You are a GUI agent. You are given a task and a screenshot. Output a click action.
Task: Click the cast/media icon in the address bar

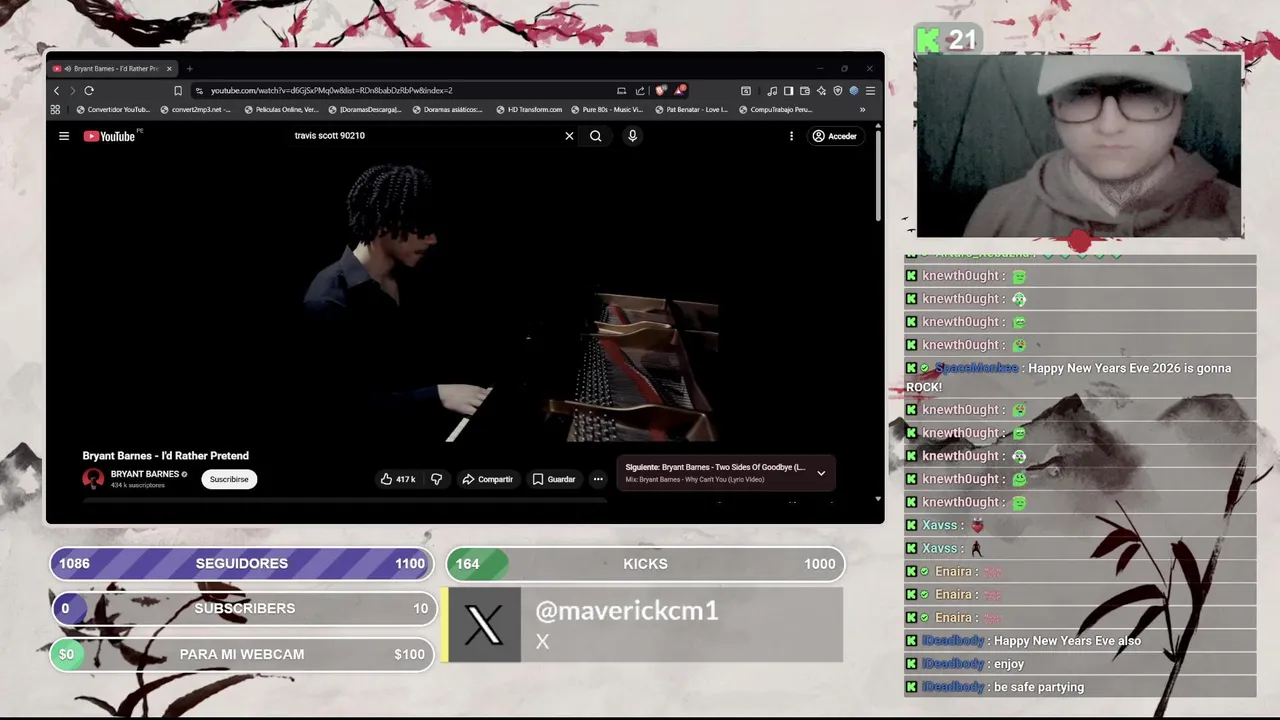point(621,90)
